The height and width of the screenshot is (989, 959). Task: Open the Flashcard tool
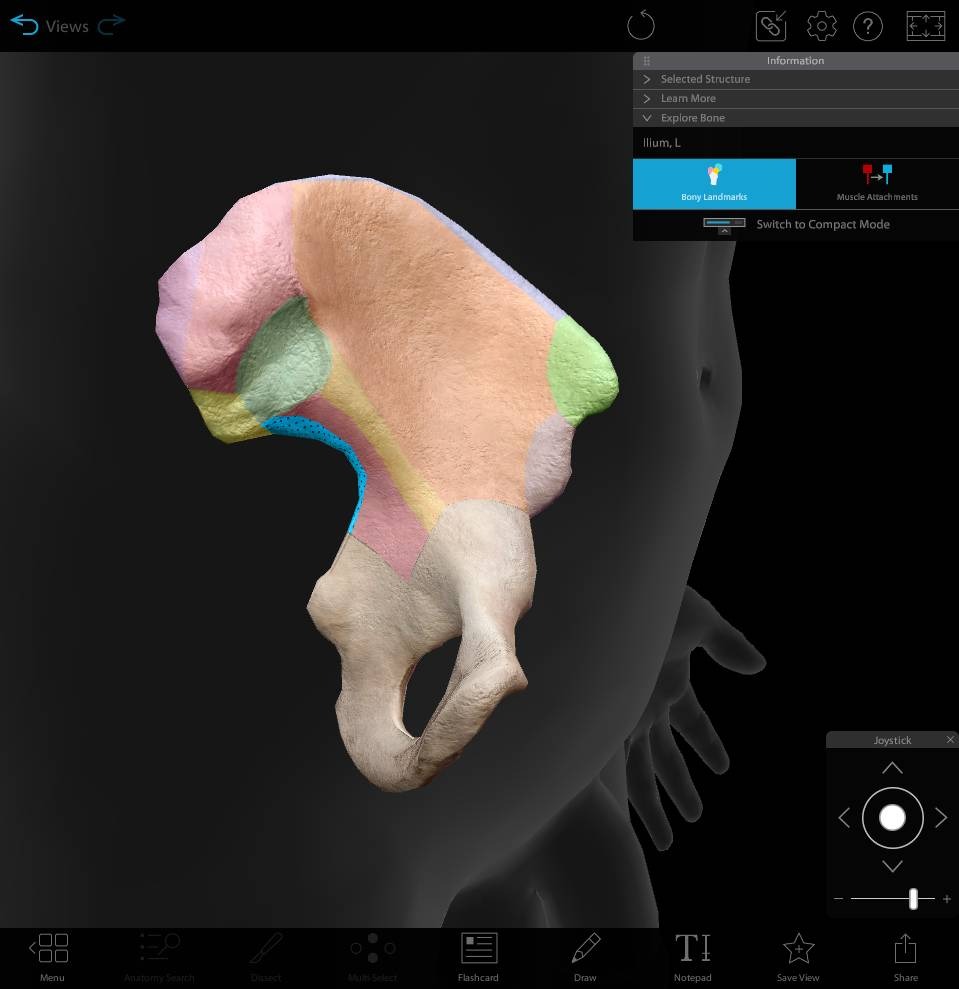point(478,956)
